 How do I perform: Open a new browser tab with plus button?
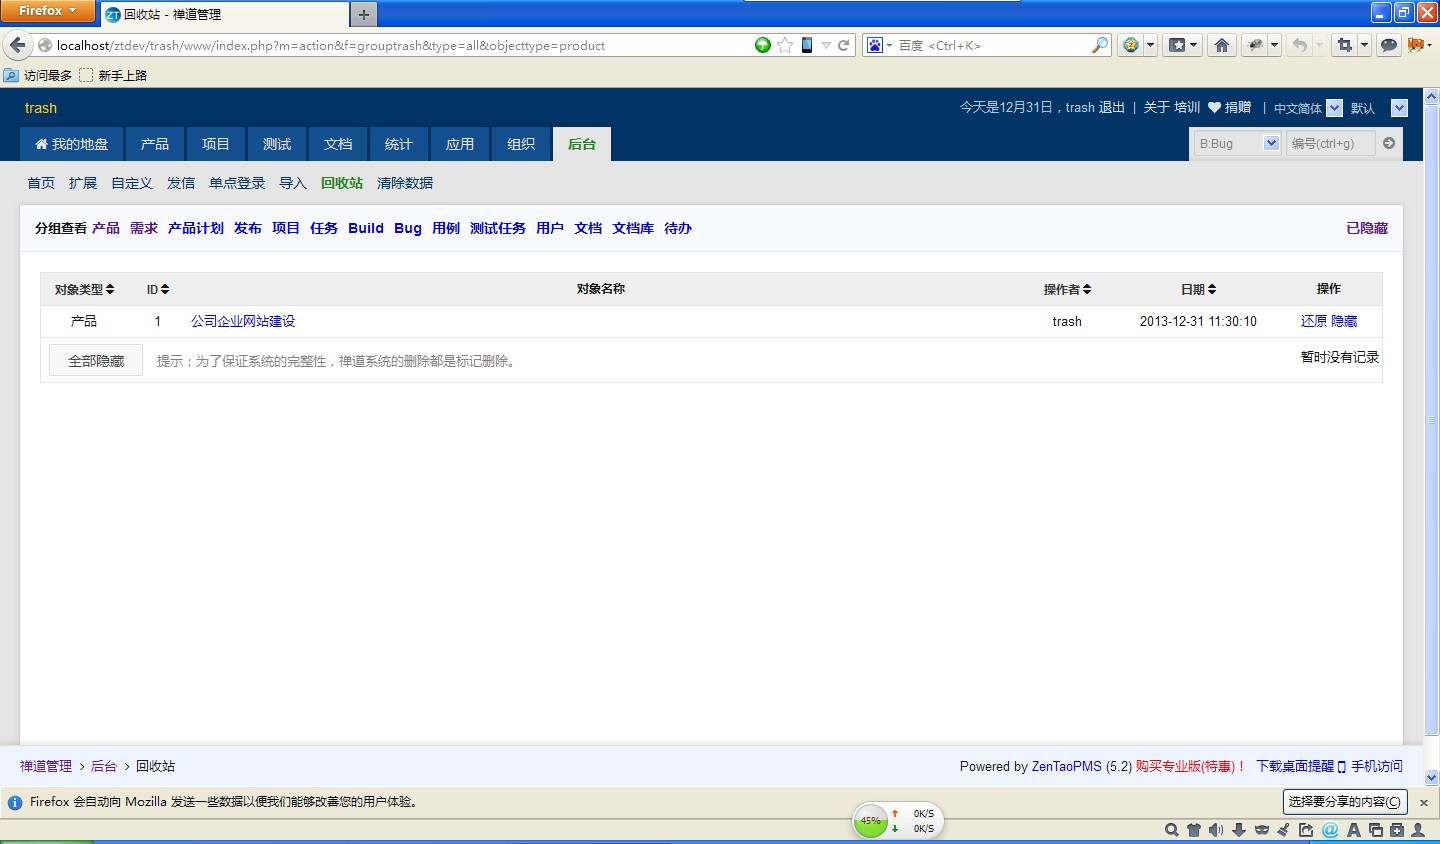(x=363, y=15)
